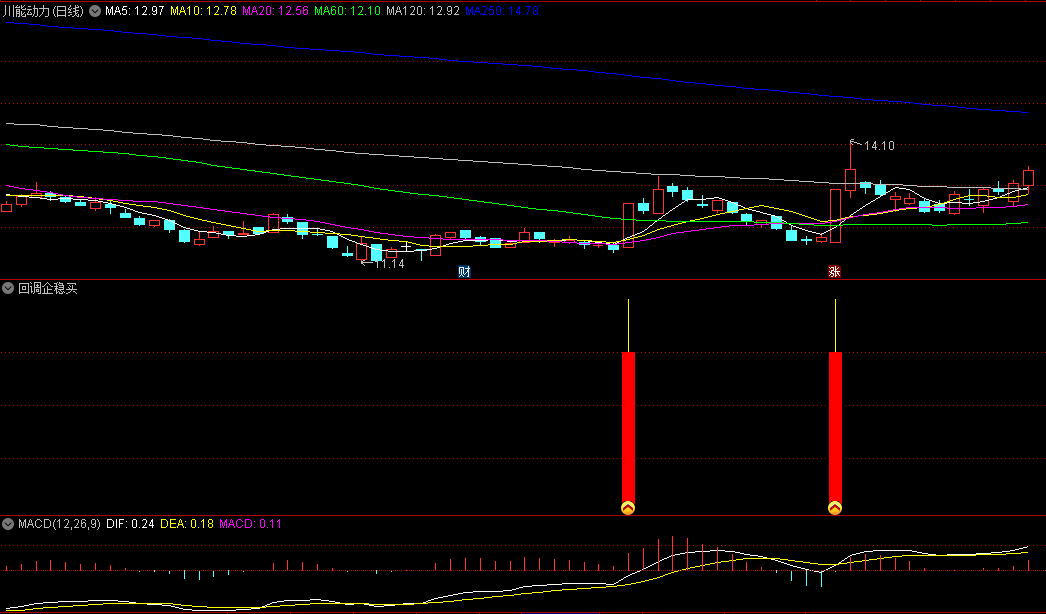Click the MA10: 12.78 label
The image size is (1046, 614).
tap(203, 11)
